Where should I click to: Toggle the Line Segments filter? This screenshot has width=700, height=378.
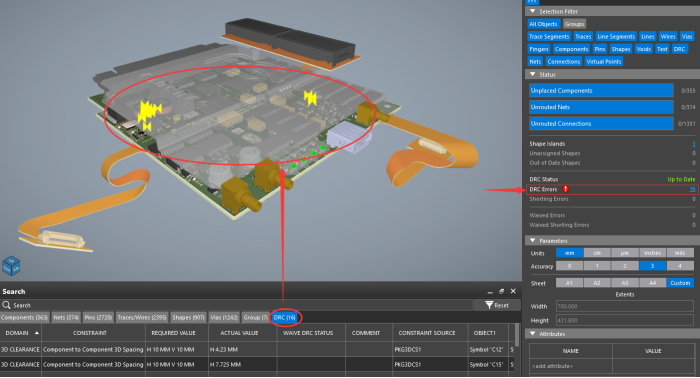tap(616, 37)
